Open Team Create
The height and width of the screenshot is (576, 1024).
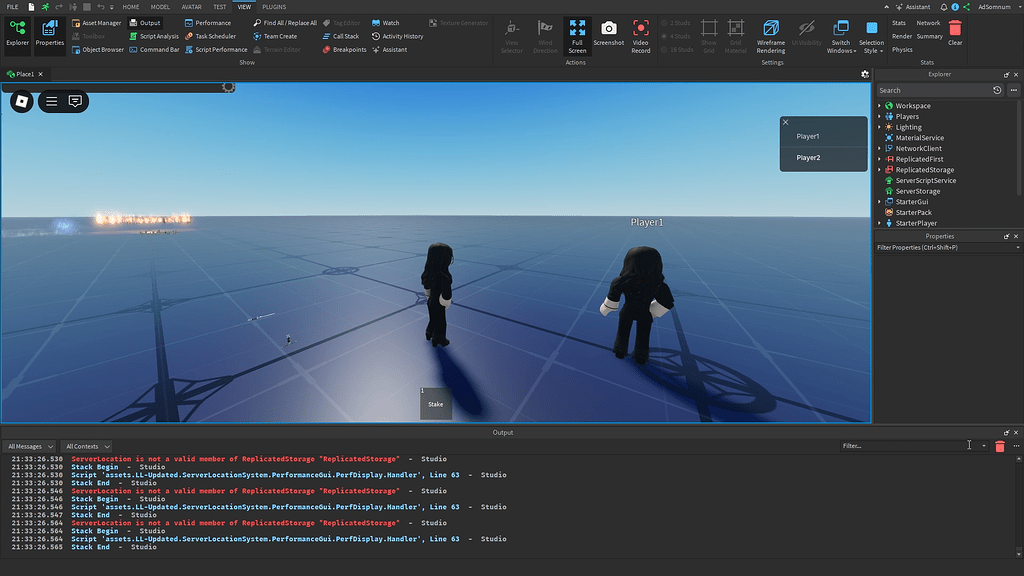[275, 37]
